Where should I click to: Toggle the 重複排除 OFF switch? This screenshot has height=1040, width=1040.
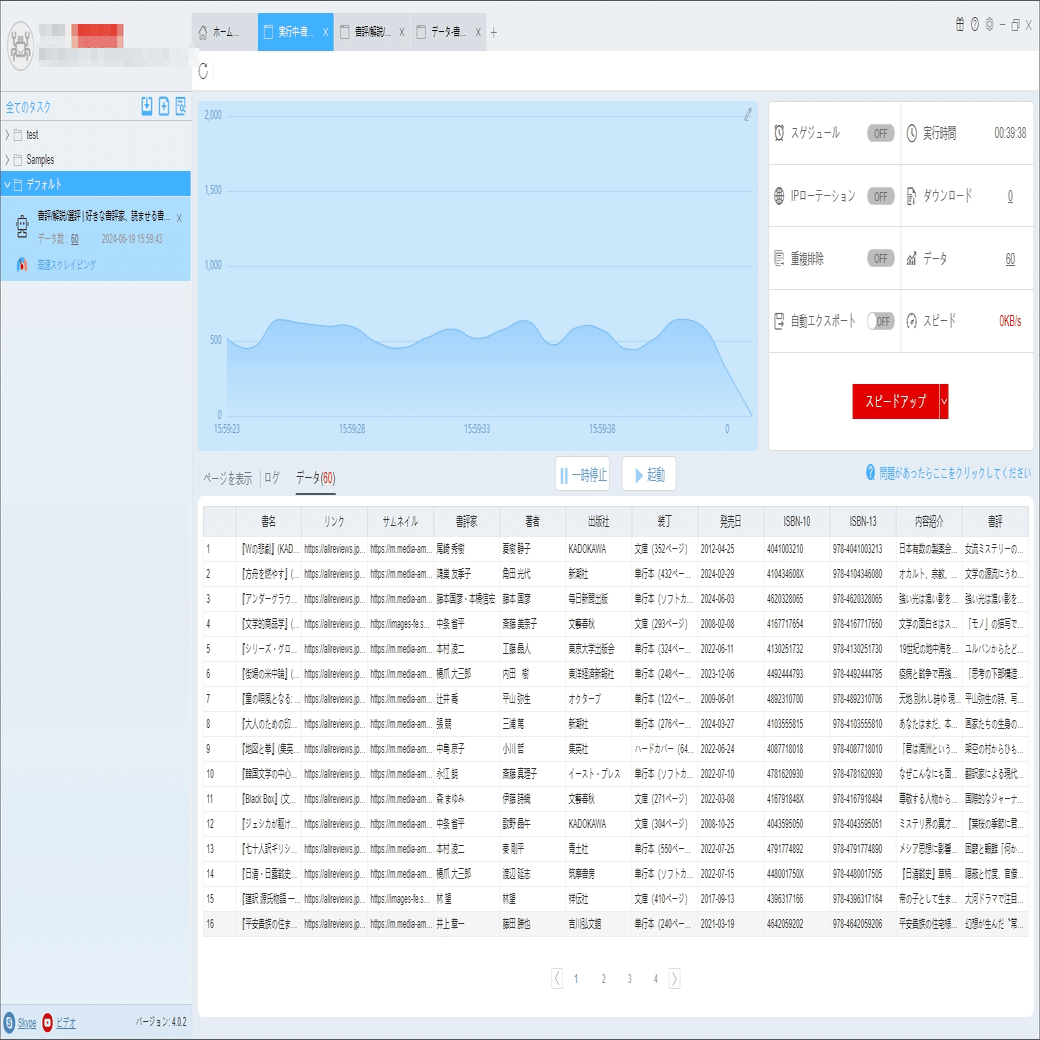coord(881,258)
